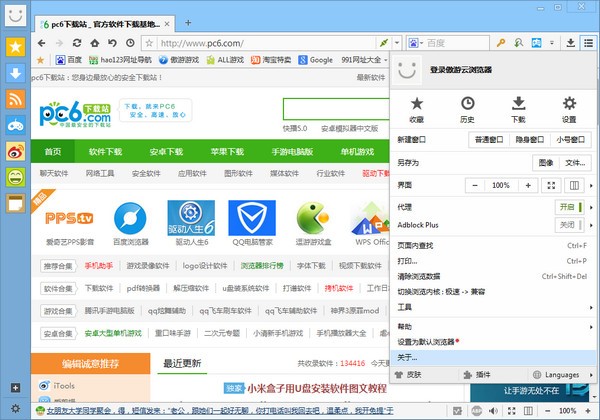The image size is (600, 420).
Task: Open Favorites star in sidebar
Action: click(x=15, y=47)
